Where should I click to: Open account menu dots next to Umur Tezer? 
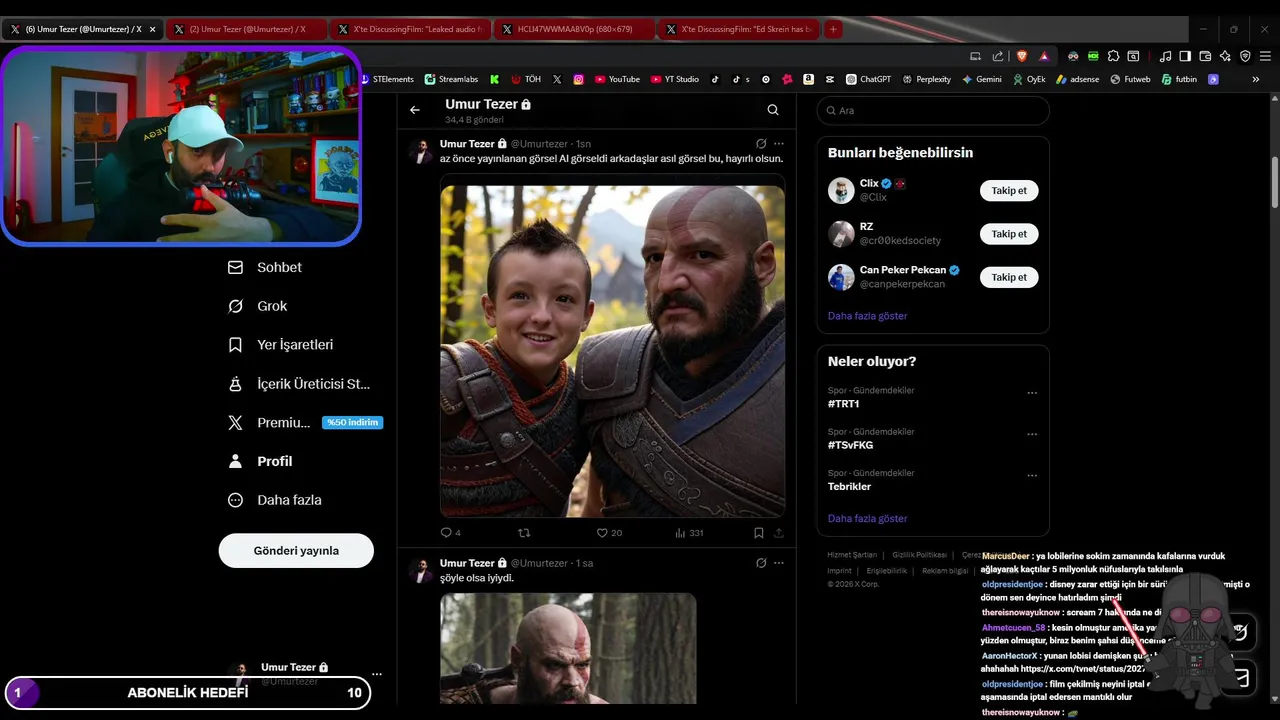pyautogui.click(x=377, y=674)
